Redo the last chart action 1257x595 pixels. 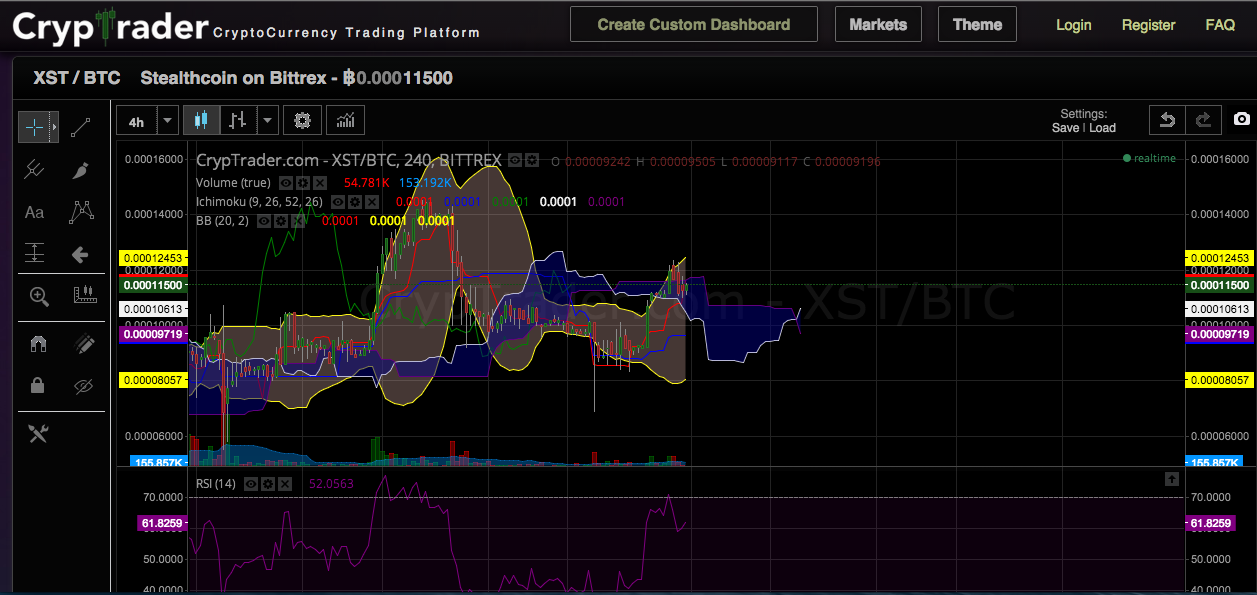point(1203,120)
